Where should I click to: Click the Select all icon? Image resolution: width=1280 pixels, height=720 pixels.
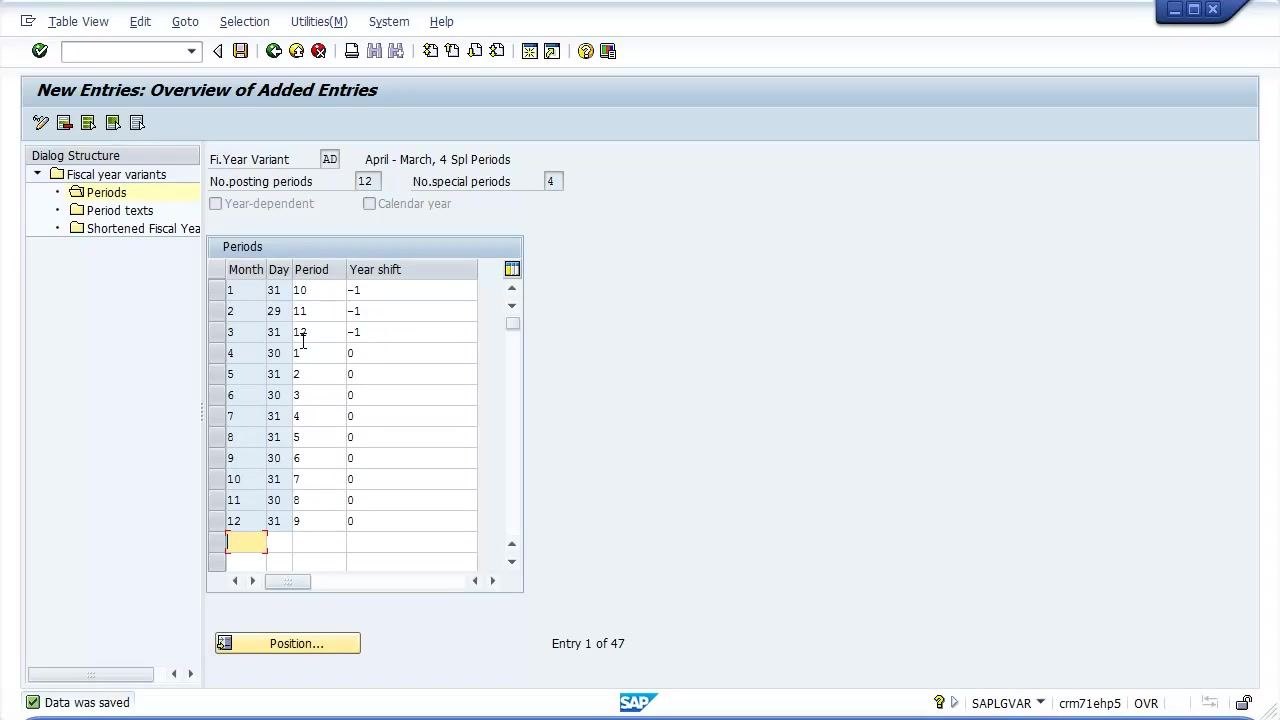89,122
